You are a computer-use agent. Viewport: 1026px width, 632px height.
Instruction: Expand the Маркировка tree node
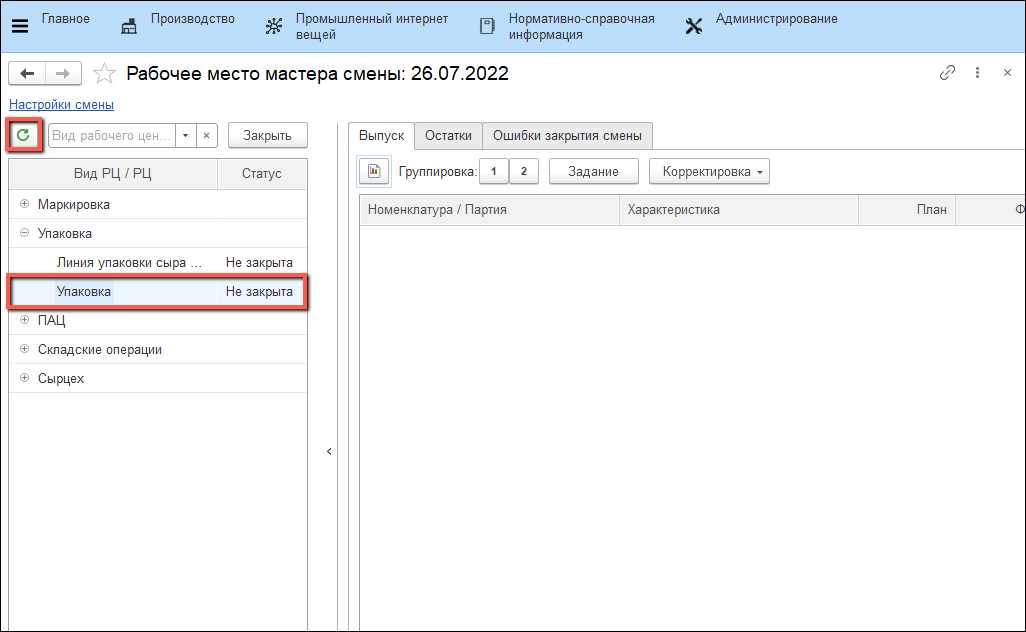point(24,204)
